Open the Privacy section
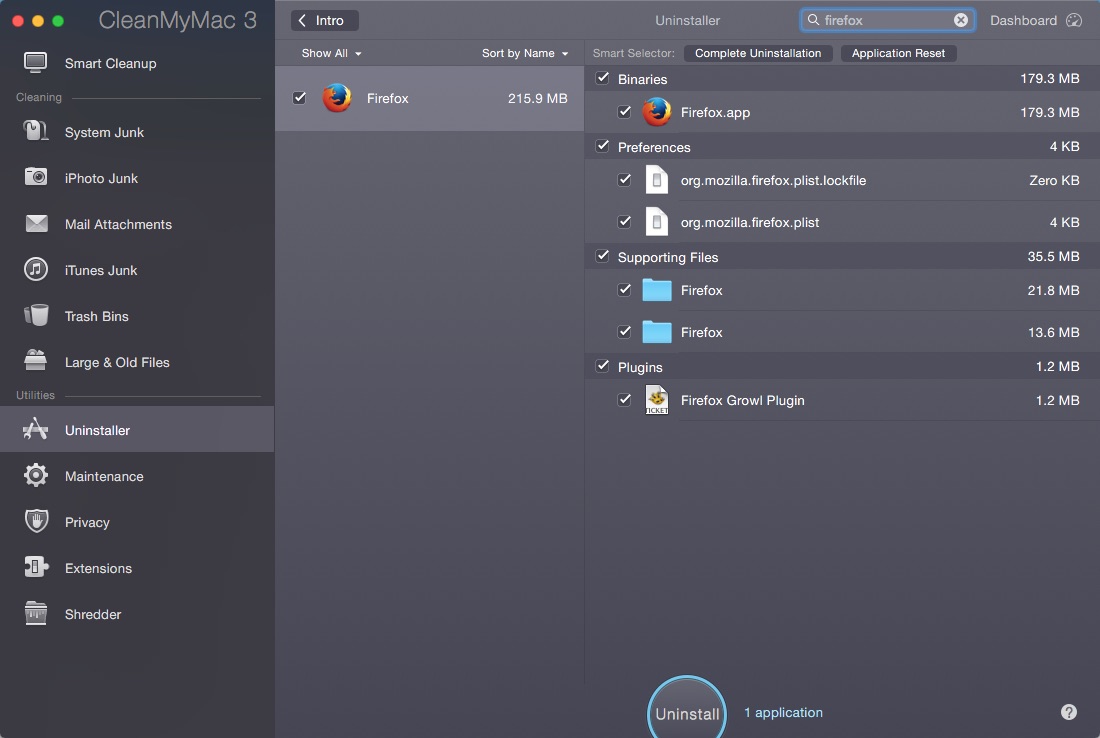This screenshot has height=738, width=1100. click(x=87, y=522)
